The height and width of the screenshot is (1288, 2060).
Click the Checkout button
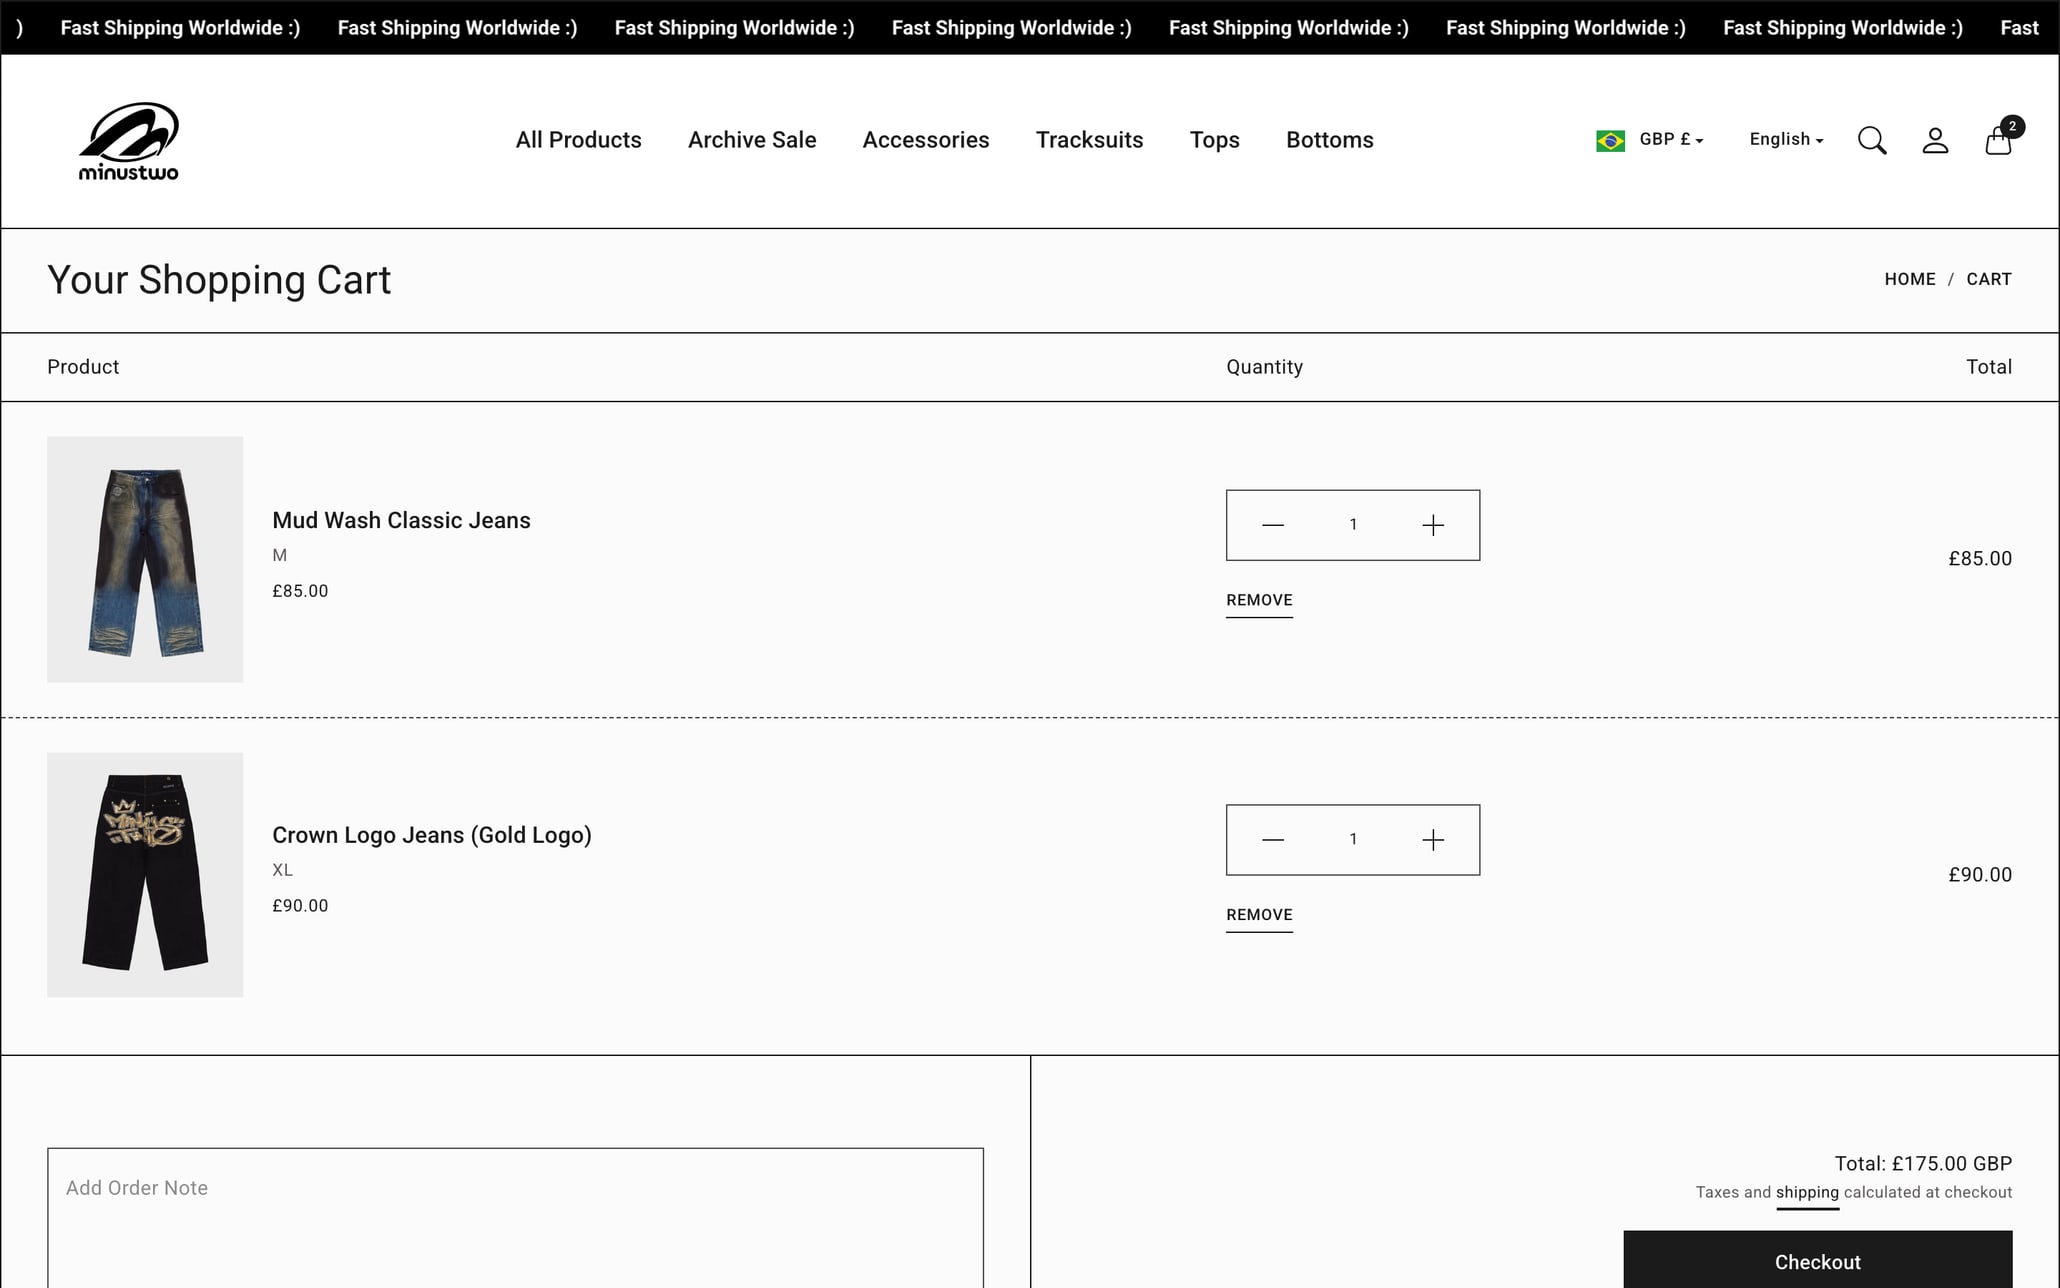(x=1817, y=1259)
